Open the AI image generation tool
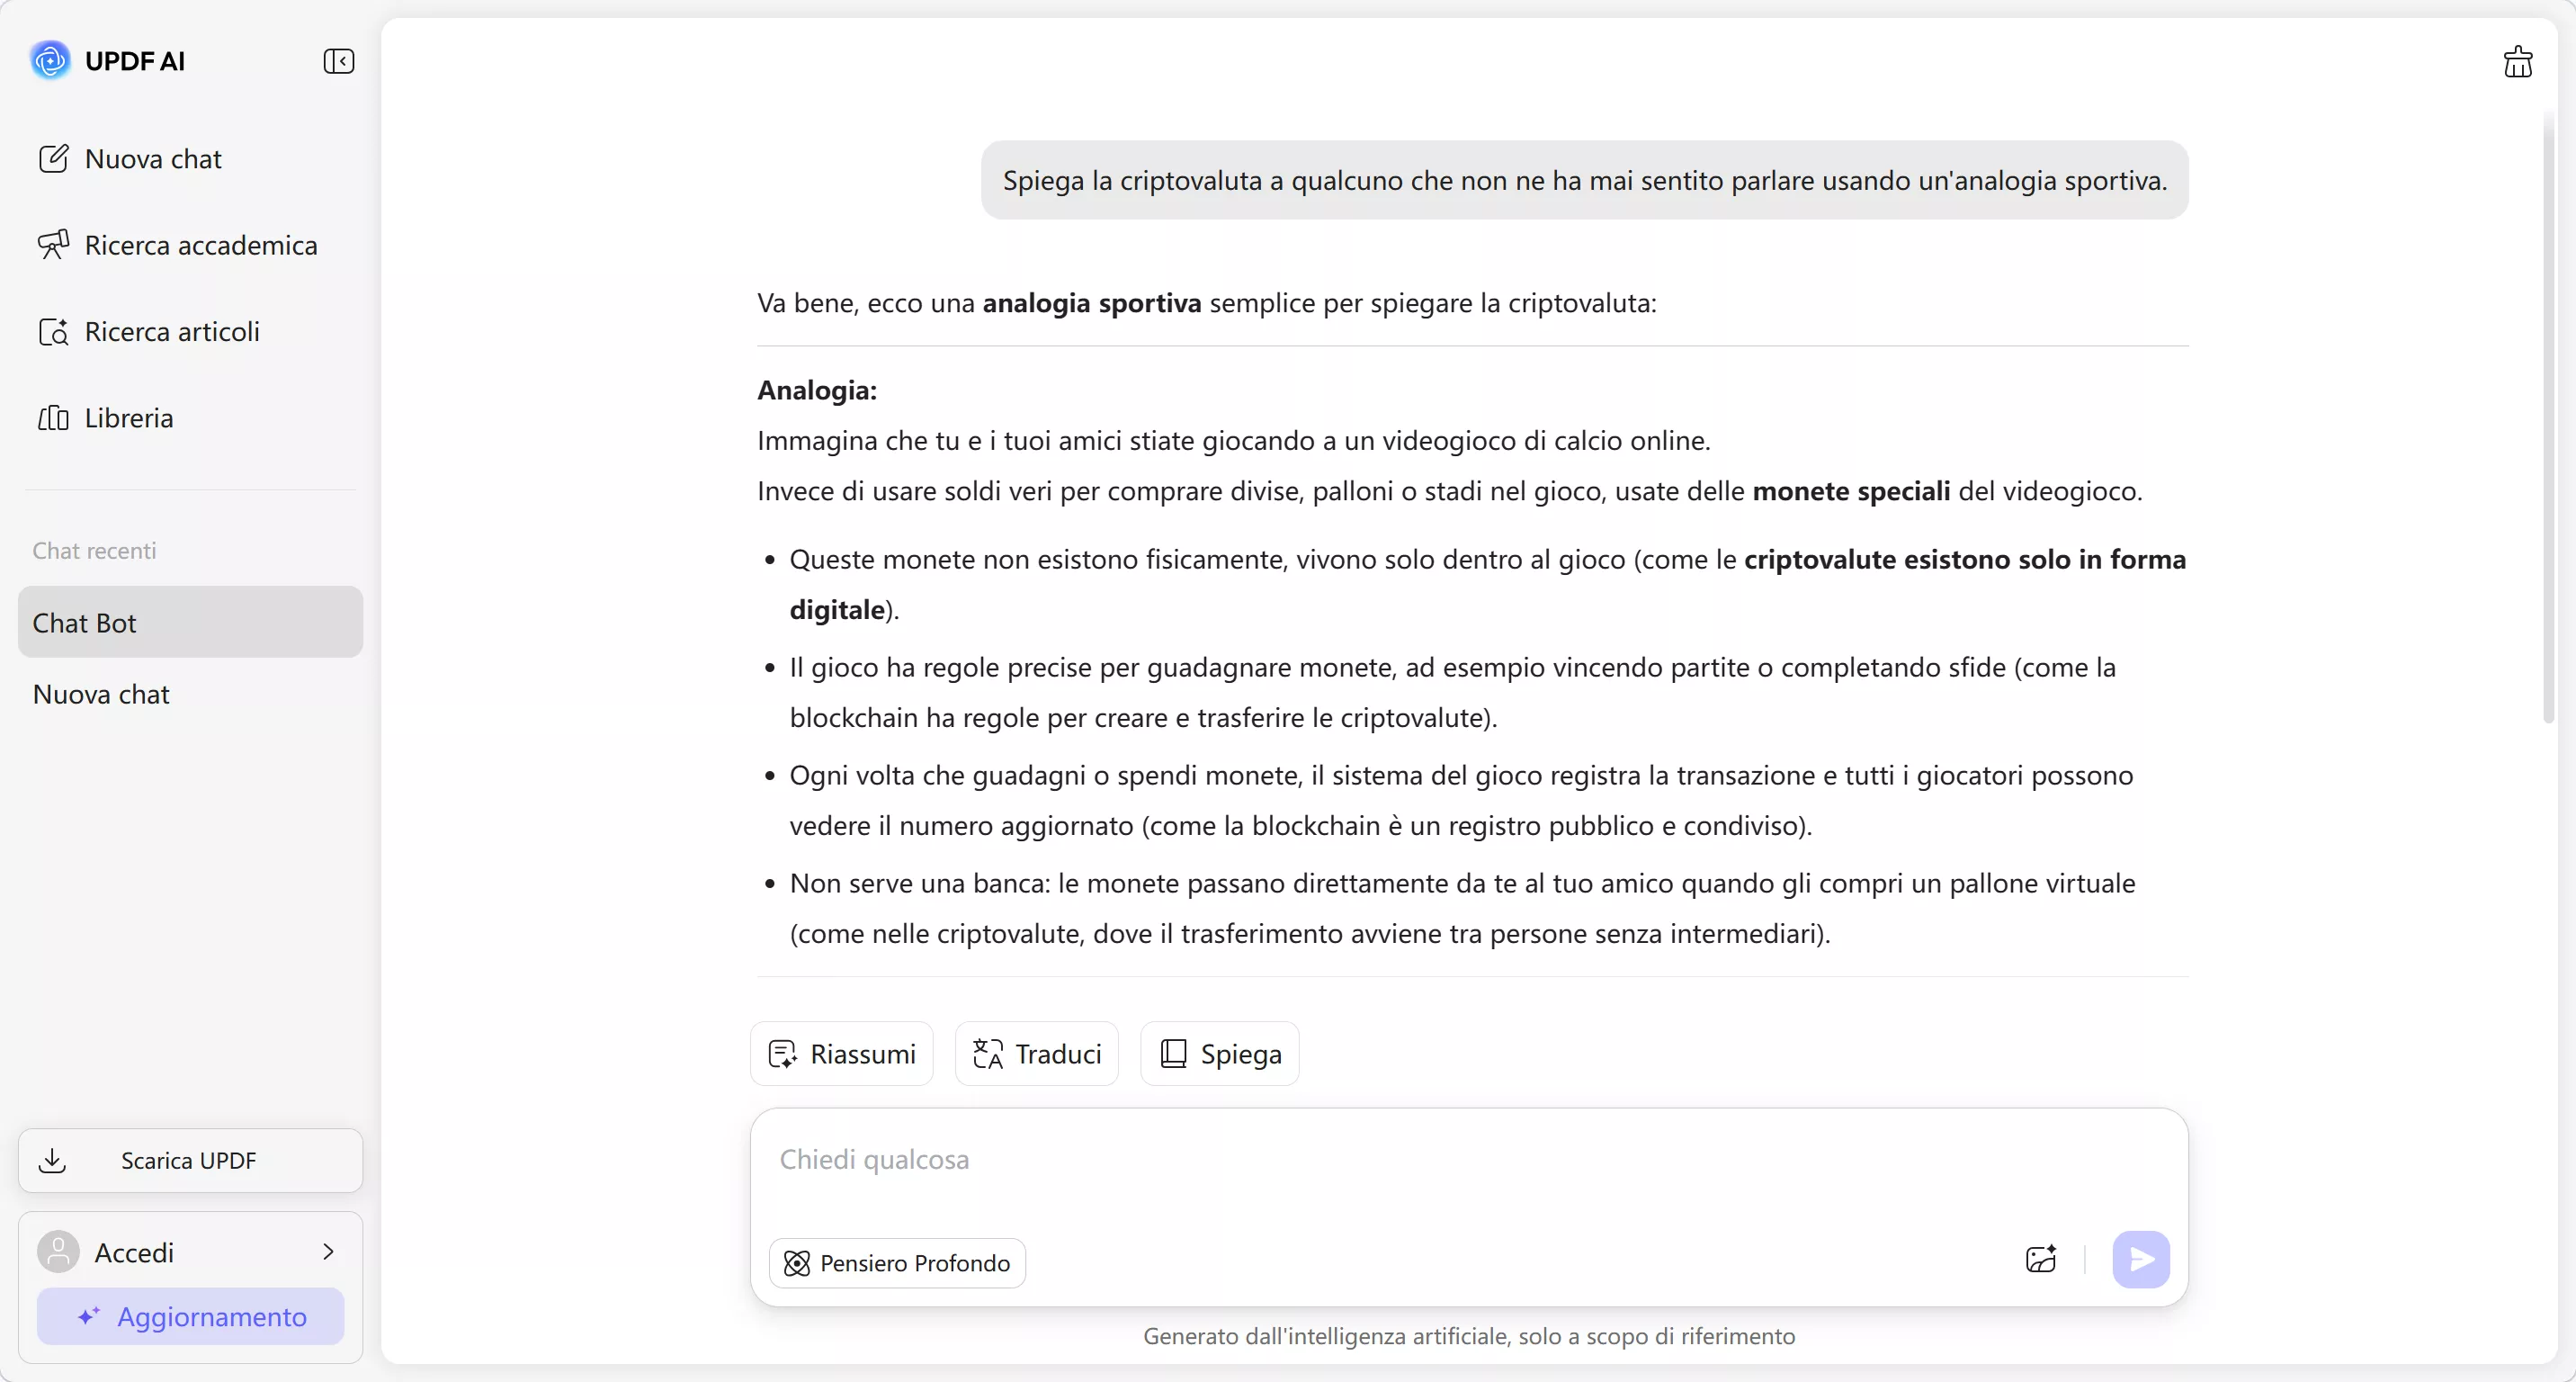 (x=2041, y=1260)
